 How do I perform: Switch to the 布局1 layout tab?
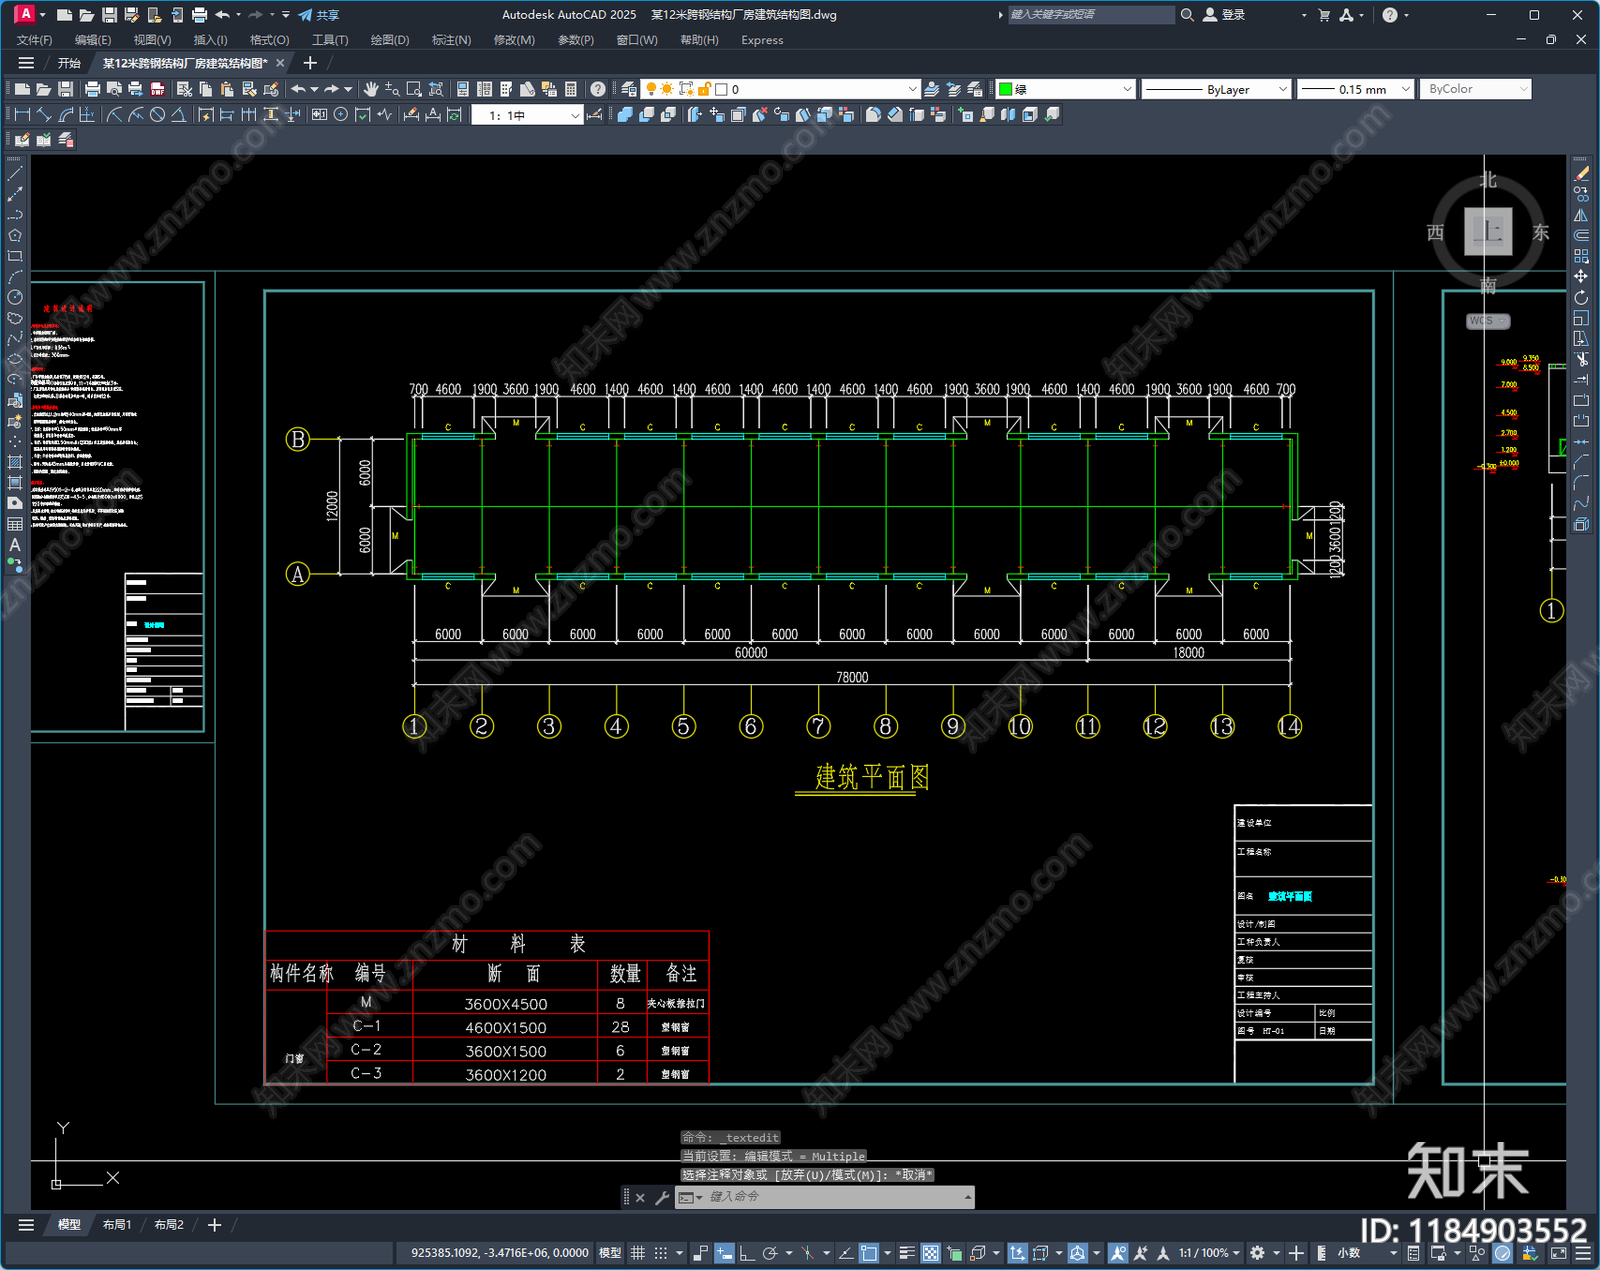pos(117,1224)
